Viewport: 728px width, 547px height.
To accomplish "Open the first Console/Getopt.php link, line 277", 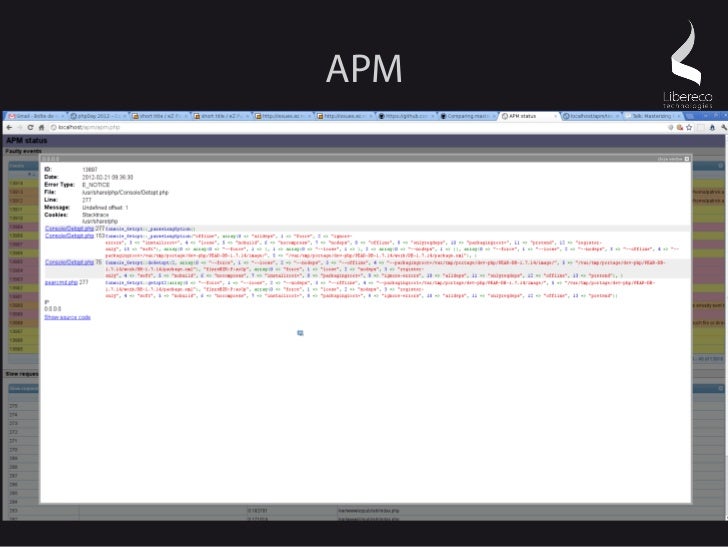I will click(69, 228).
